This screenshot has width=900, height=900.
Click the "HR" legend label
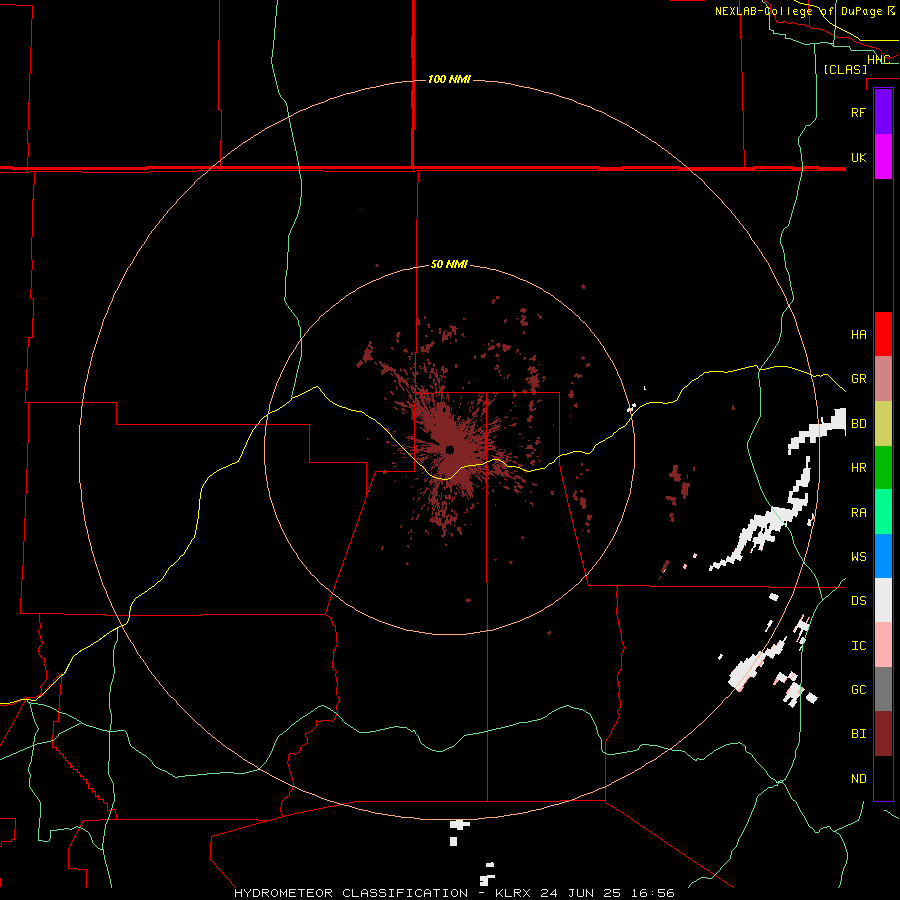pyautogui.click(x=858, y=468)
